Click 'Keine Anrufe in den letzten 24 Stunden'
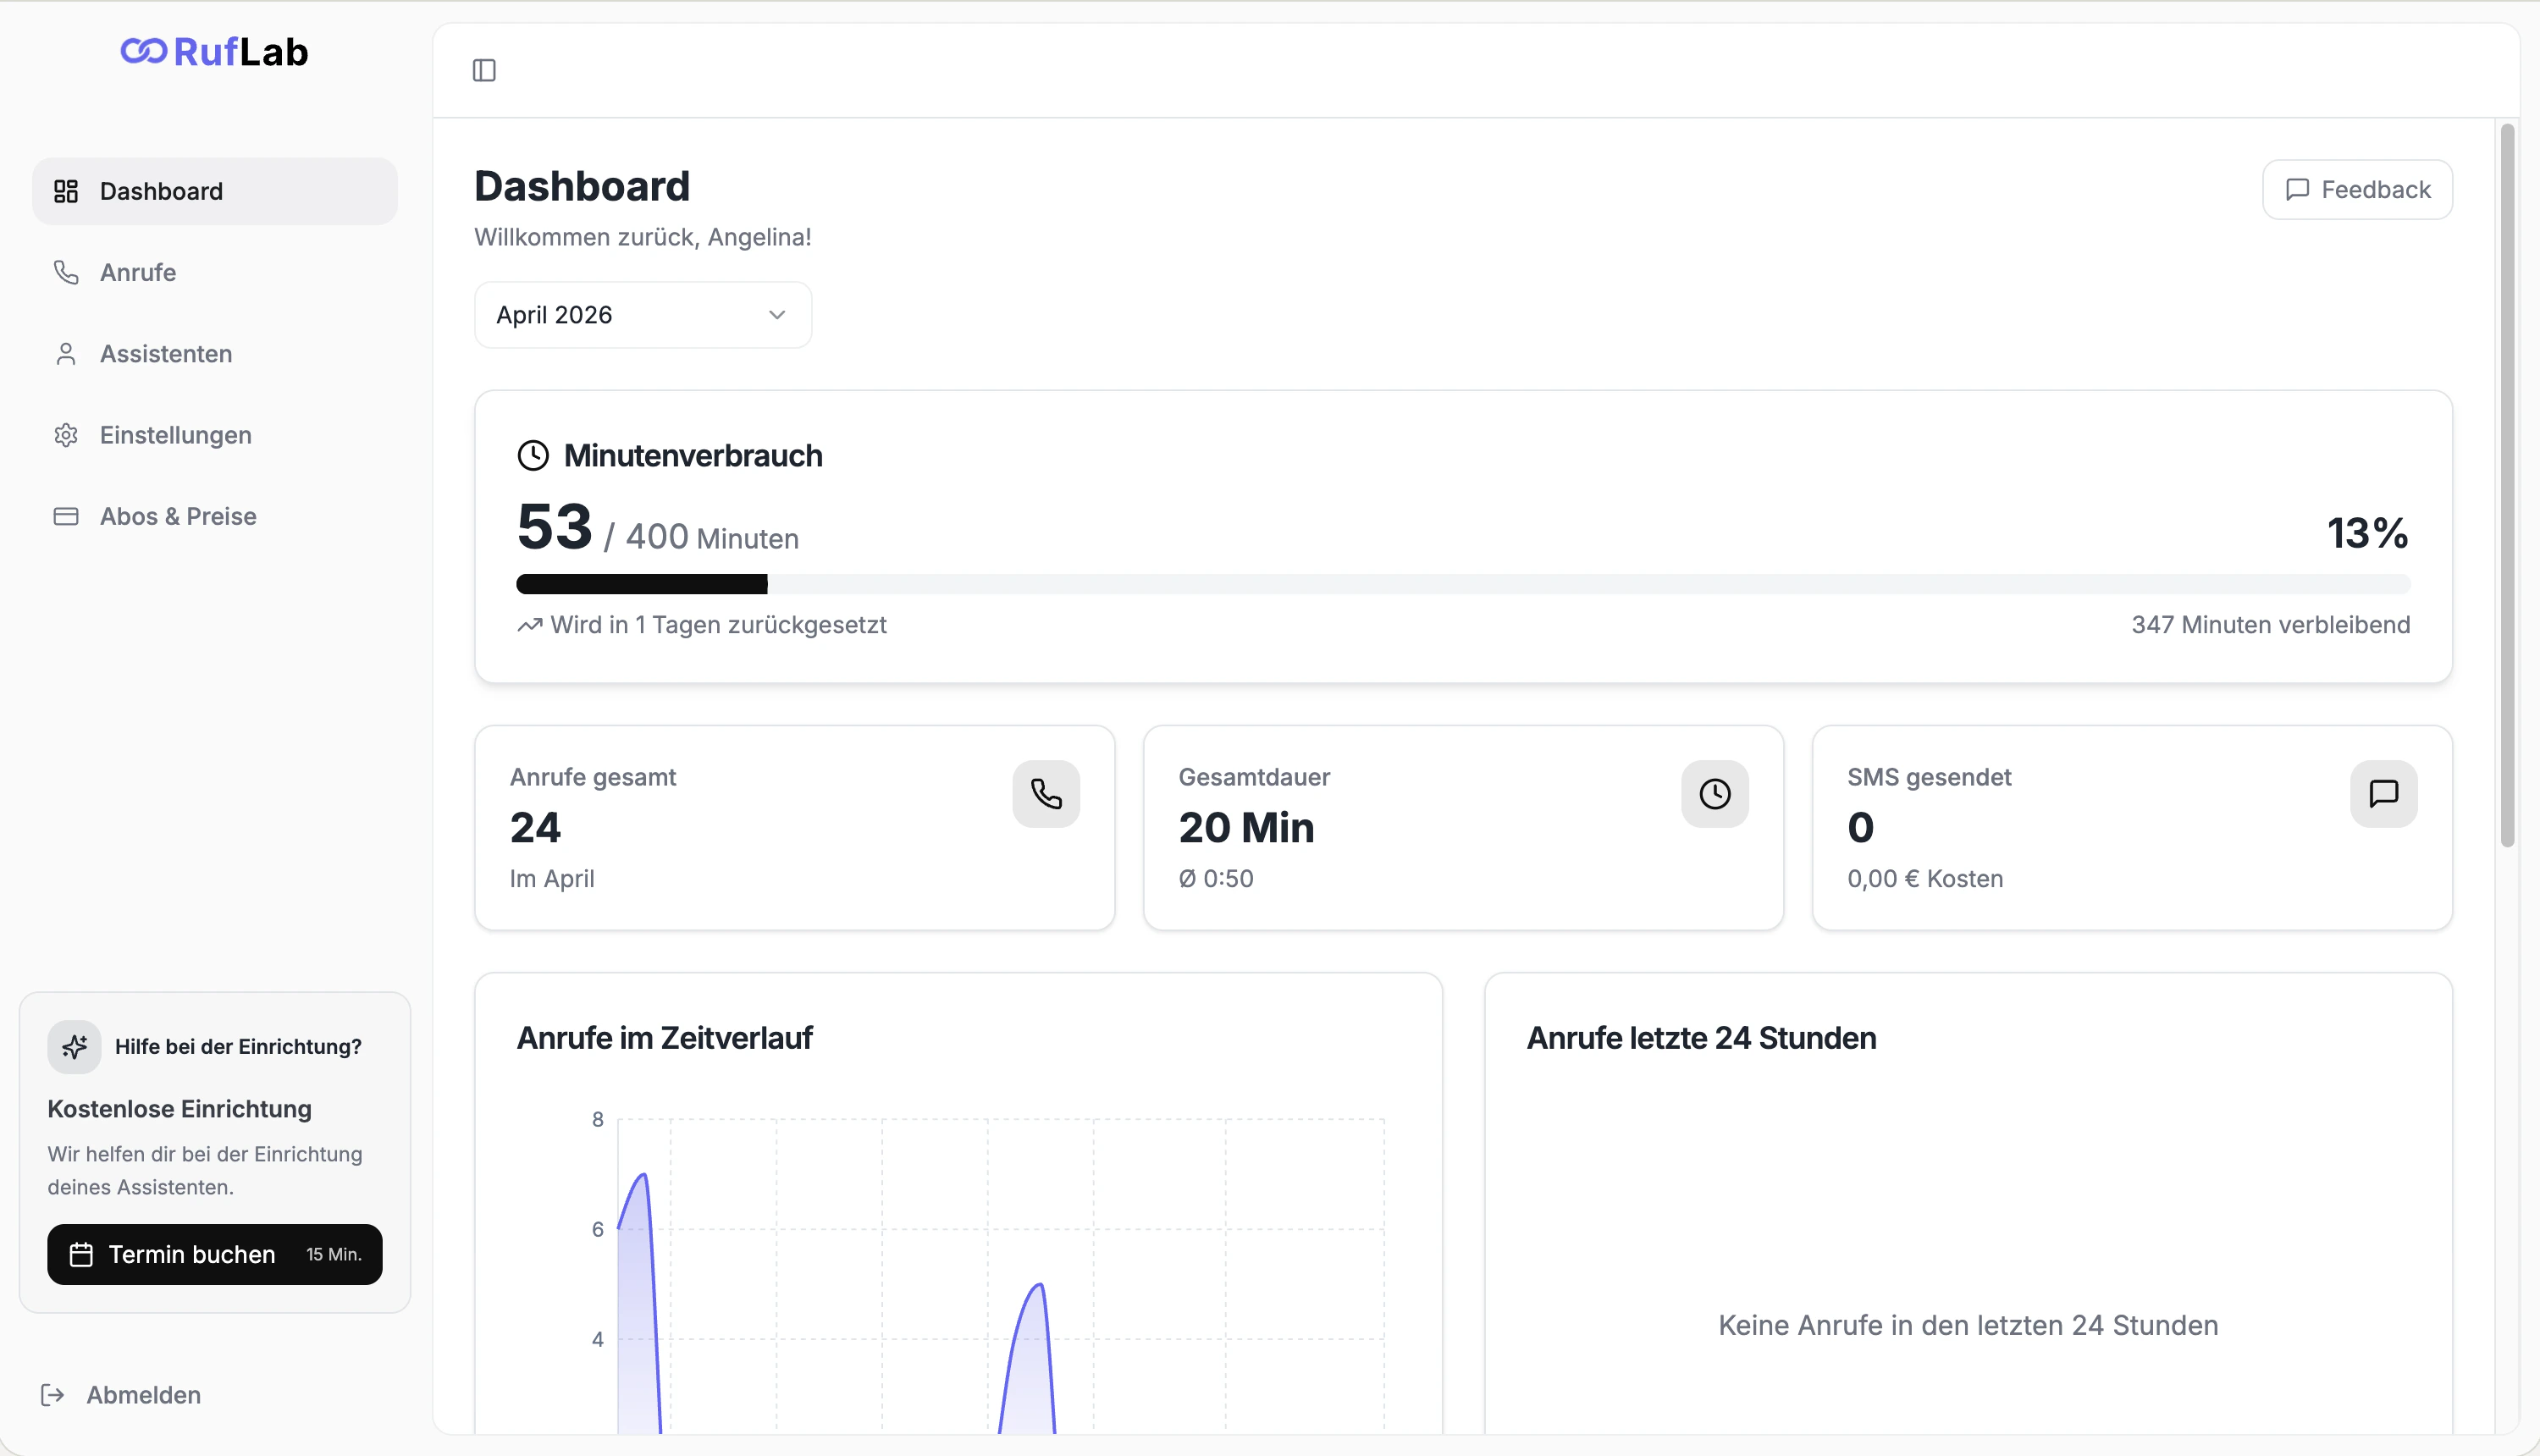The image size is (2540, 1456). pos(1968,1326)
